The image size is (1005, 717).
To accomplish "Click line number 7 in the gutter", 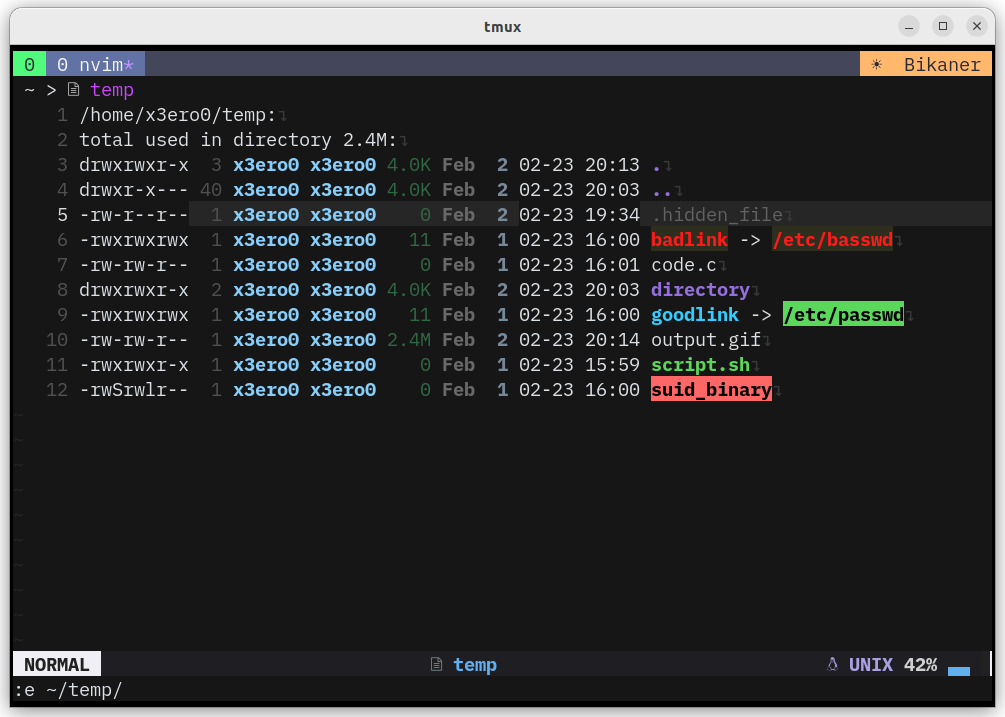I will click(62, 265).
